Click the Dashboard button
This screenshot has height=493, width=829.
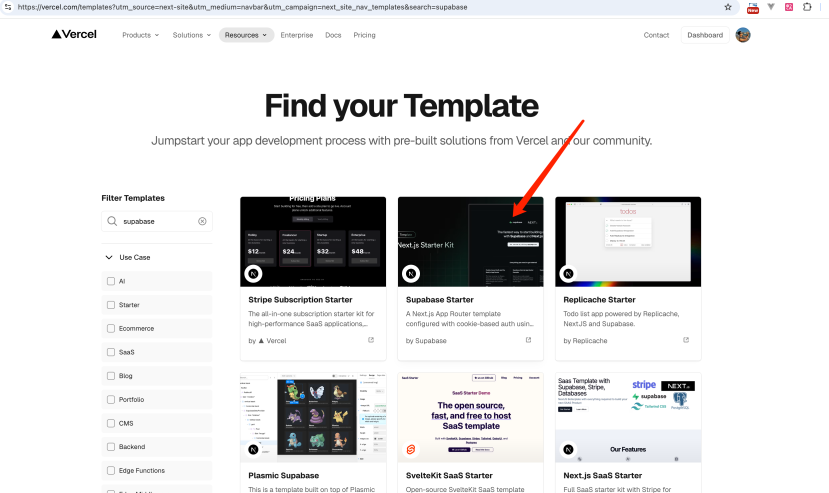click(x=704, y=35)
